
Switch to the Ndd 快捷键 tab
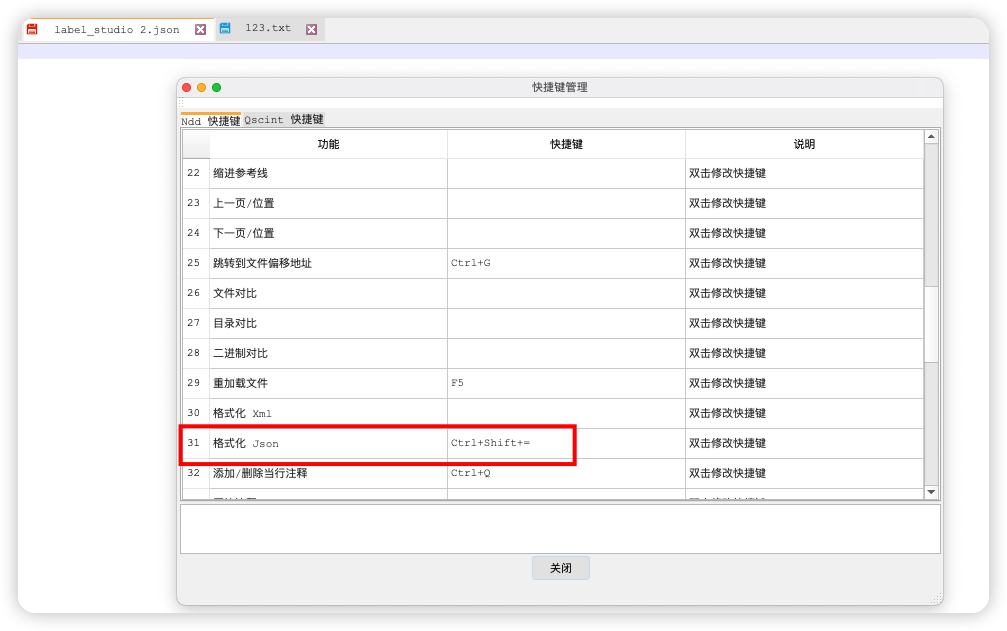(208, 119)
